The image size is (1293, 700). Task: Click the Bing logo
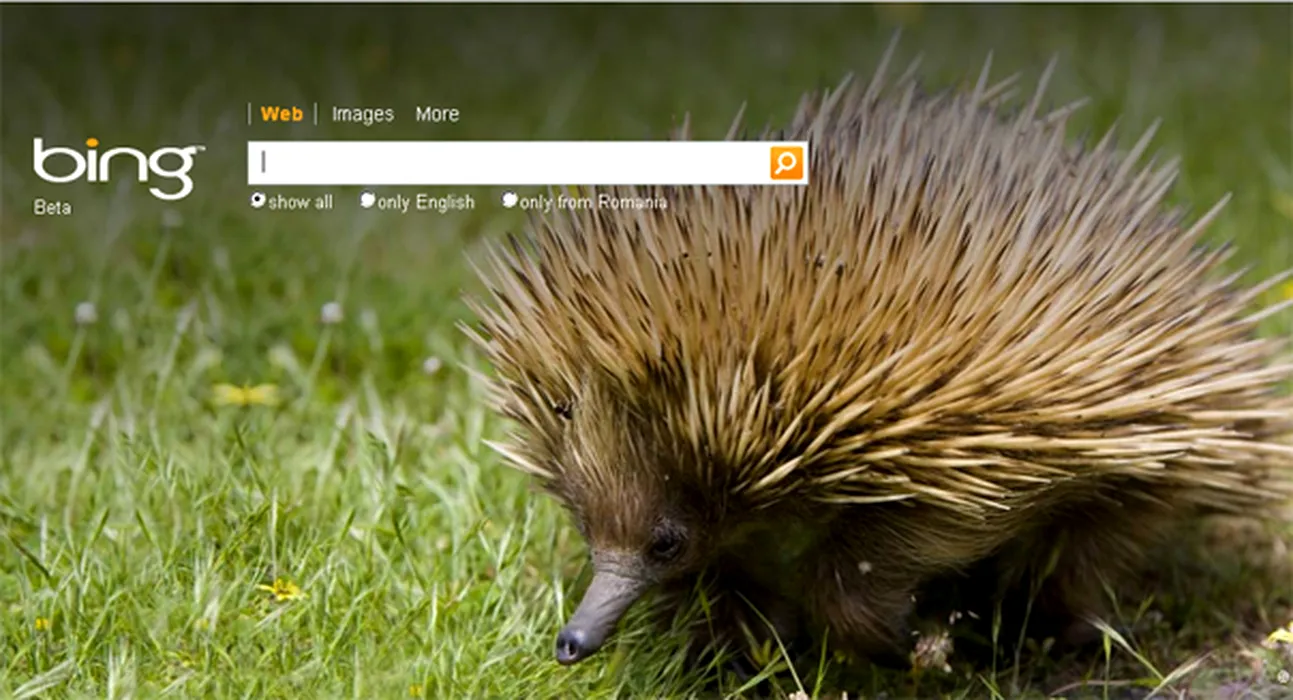(x=118, y=167)
